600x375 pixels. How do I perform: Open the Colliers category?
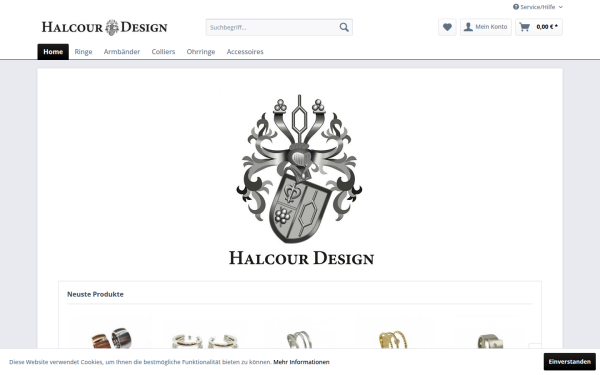pyautogui.click(x=163, y=52)
